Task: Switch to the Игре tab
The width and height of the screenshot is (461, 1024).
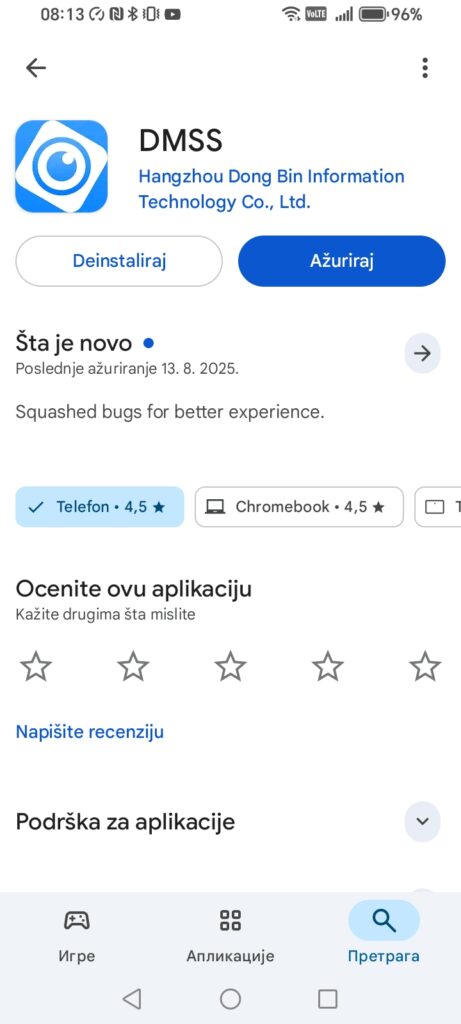Action: [x=77, y=935]
